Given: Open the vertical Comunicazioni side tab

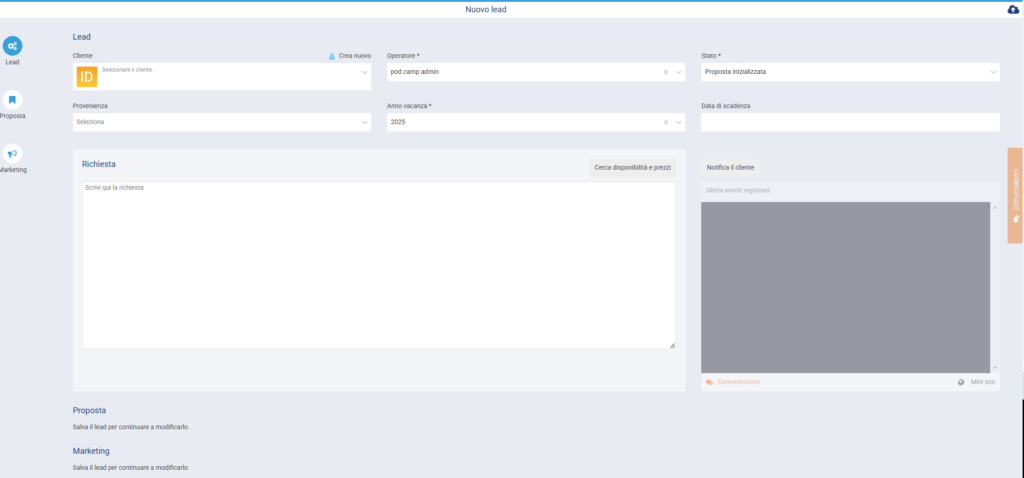Looking at the screenshot, I should [1015, 195].
